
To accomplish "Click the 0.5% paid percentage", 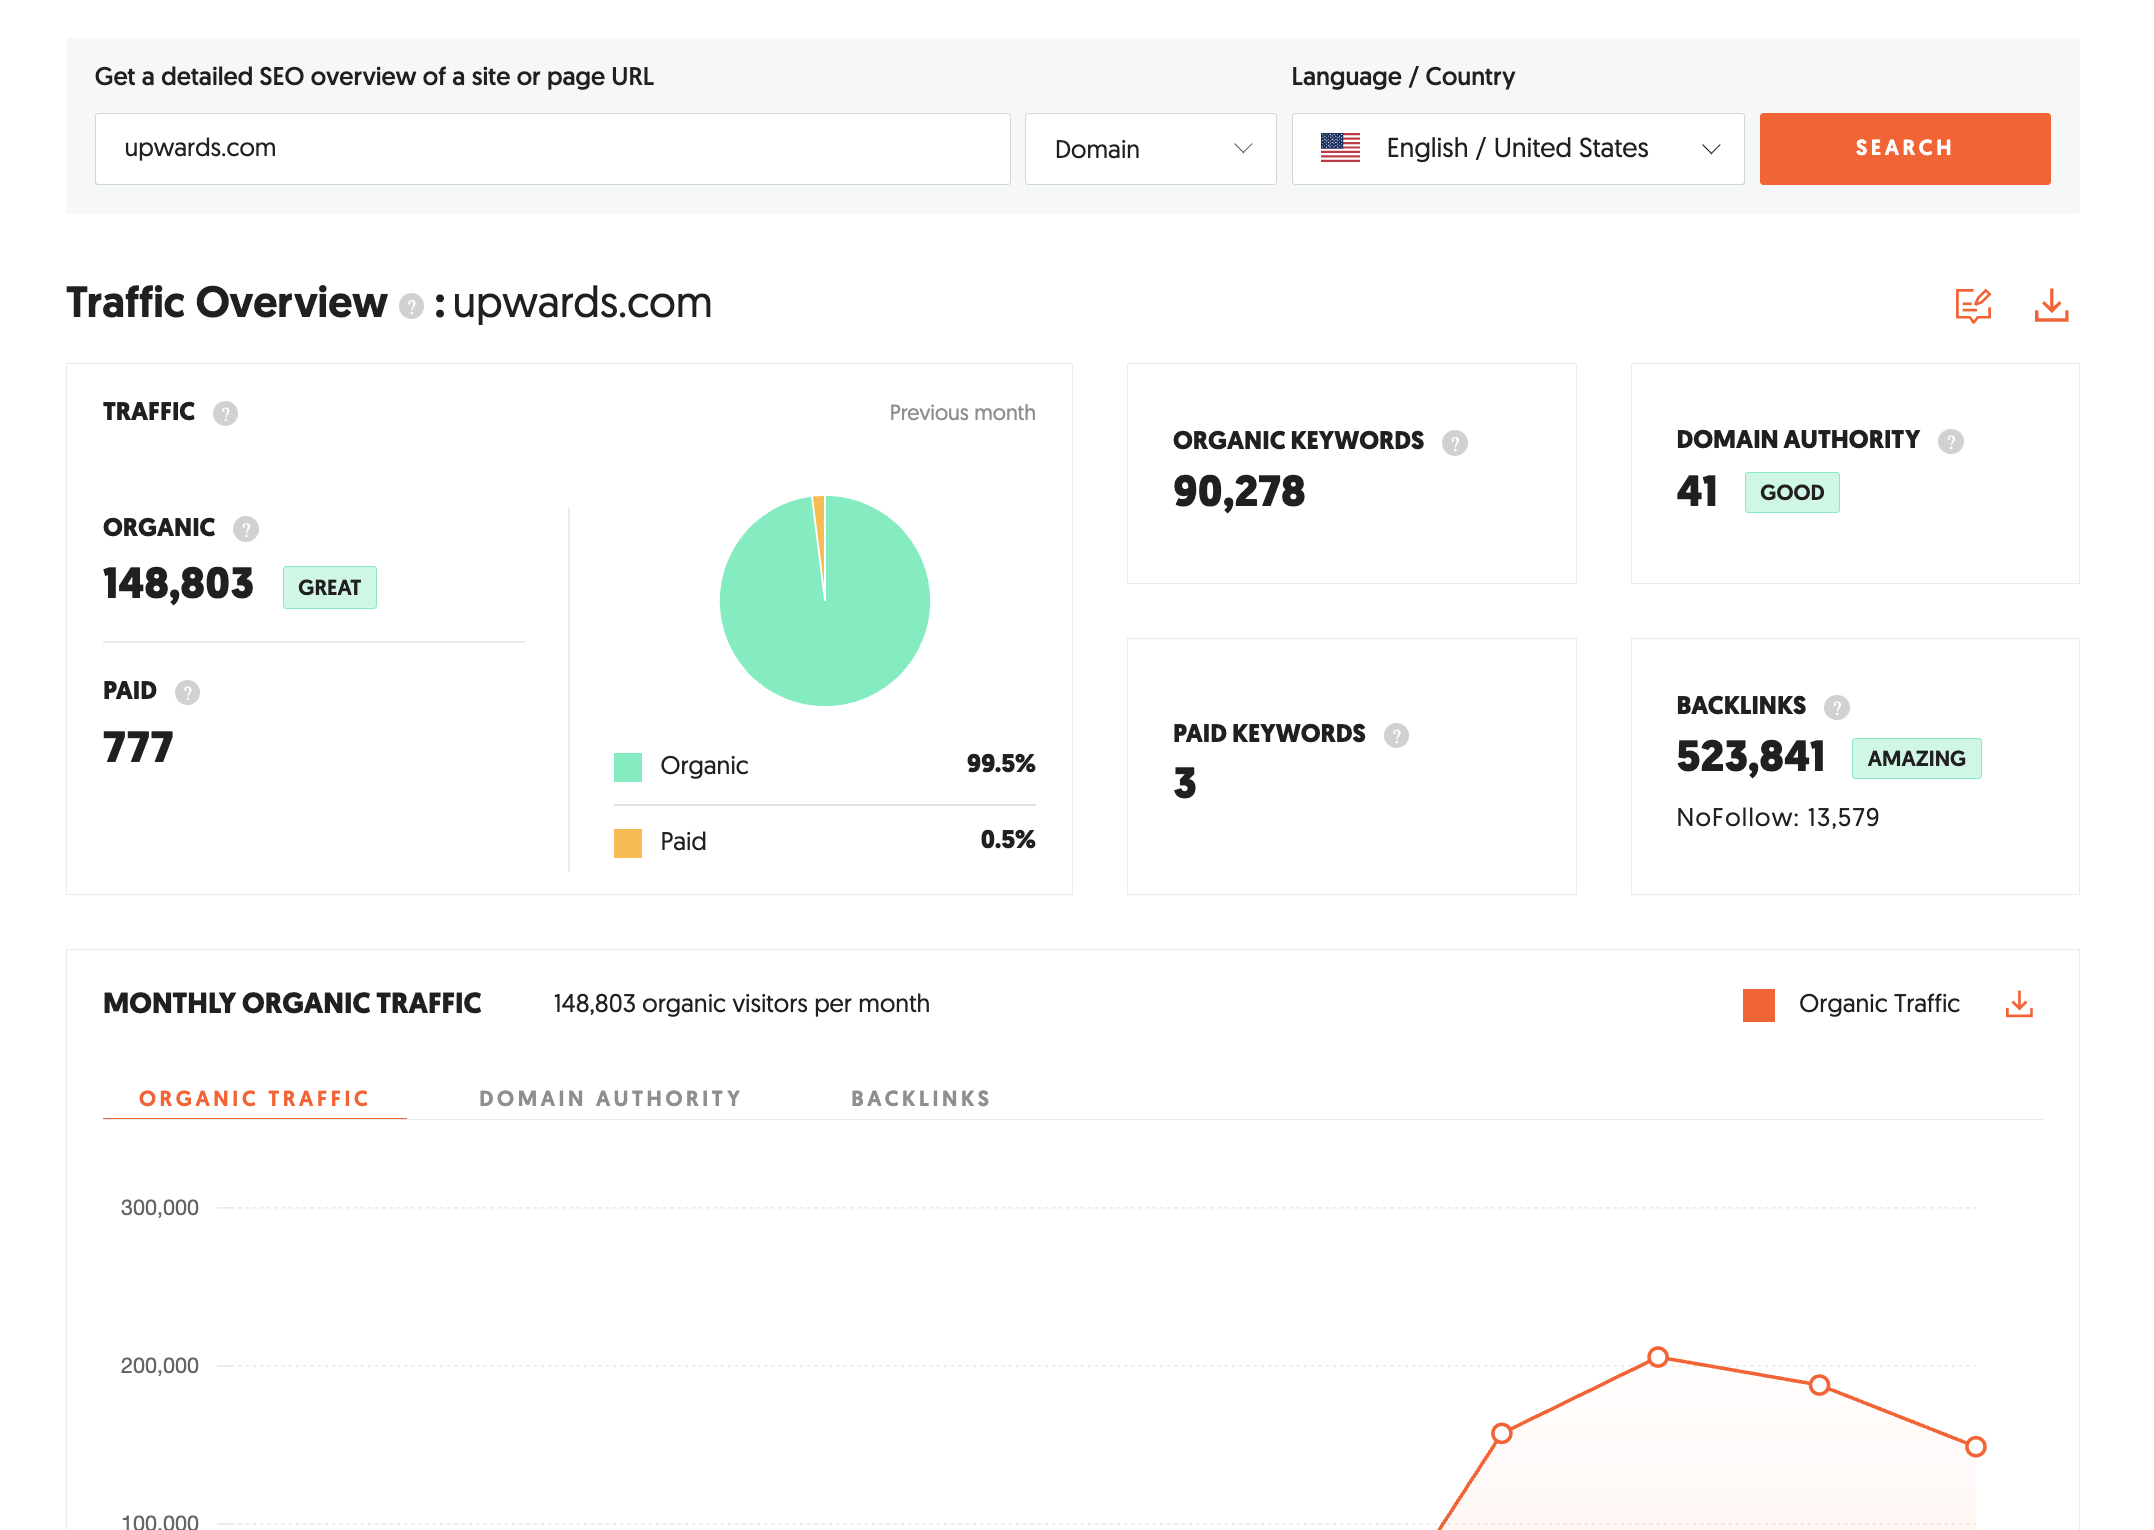I will (1008, 840).
